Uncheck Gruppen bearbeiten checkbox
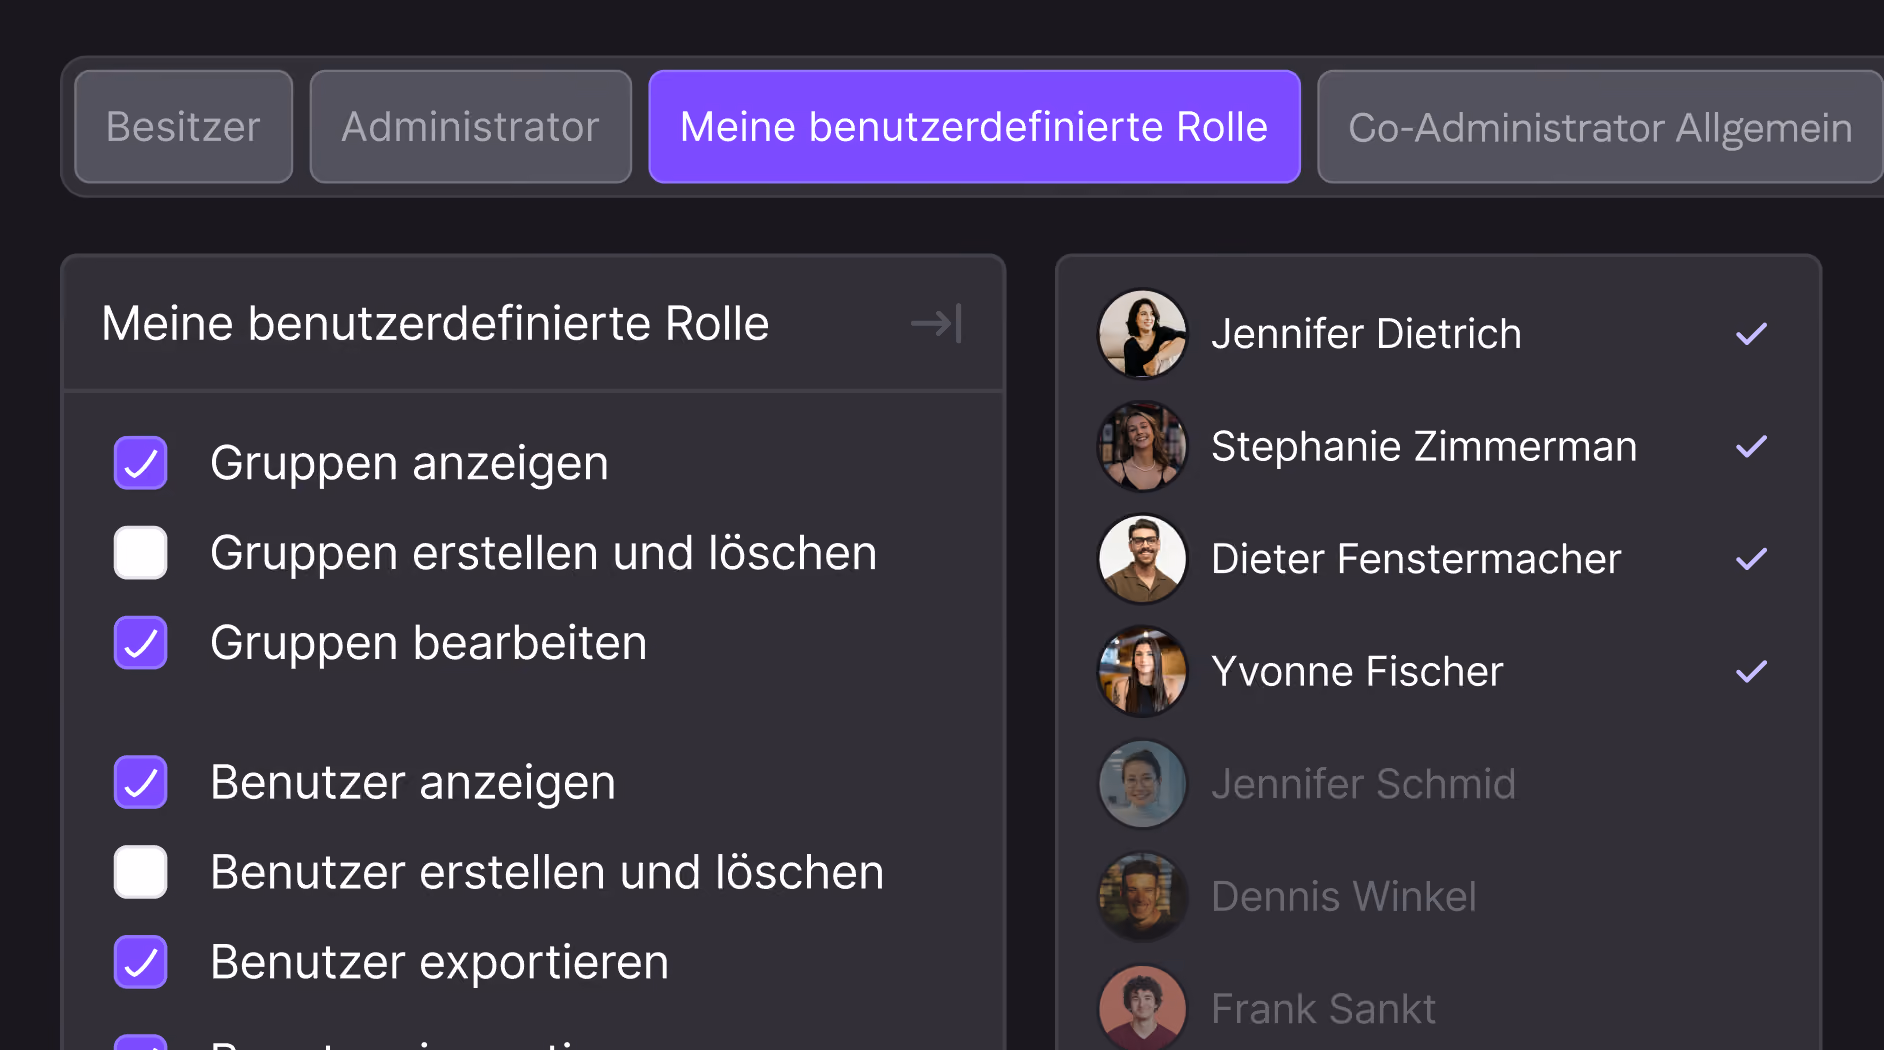1884x1050 pixels. point(140,642)
